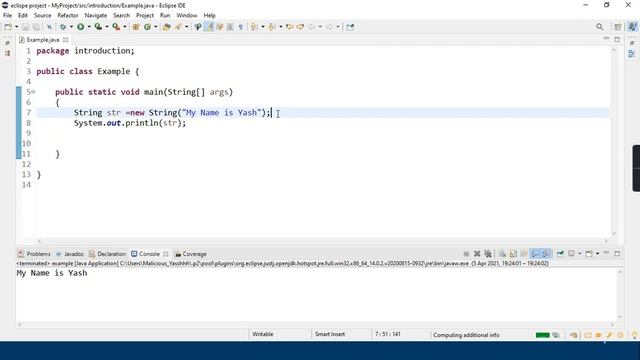This screenshot has height=360, width=640.
Task: Open the Coverage launch dropdown arrow
Action: tap(107, 27)
